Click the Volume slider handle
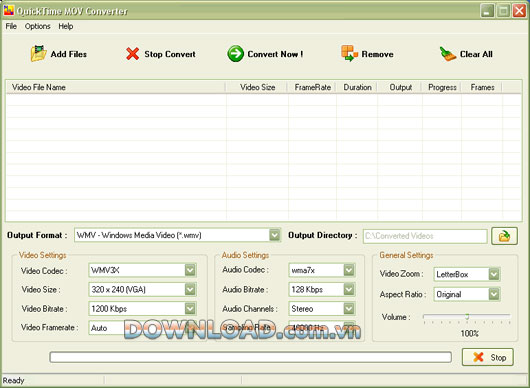 click(467, 316)
